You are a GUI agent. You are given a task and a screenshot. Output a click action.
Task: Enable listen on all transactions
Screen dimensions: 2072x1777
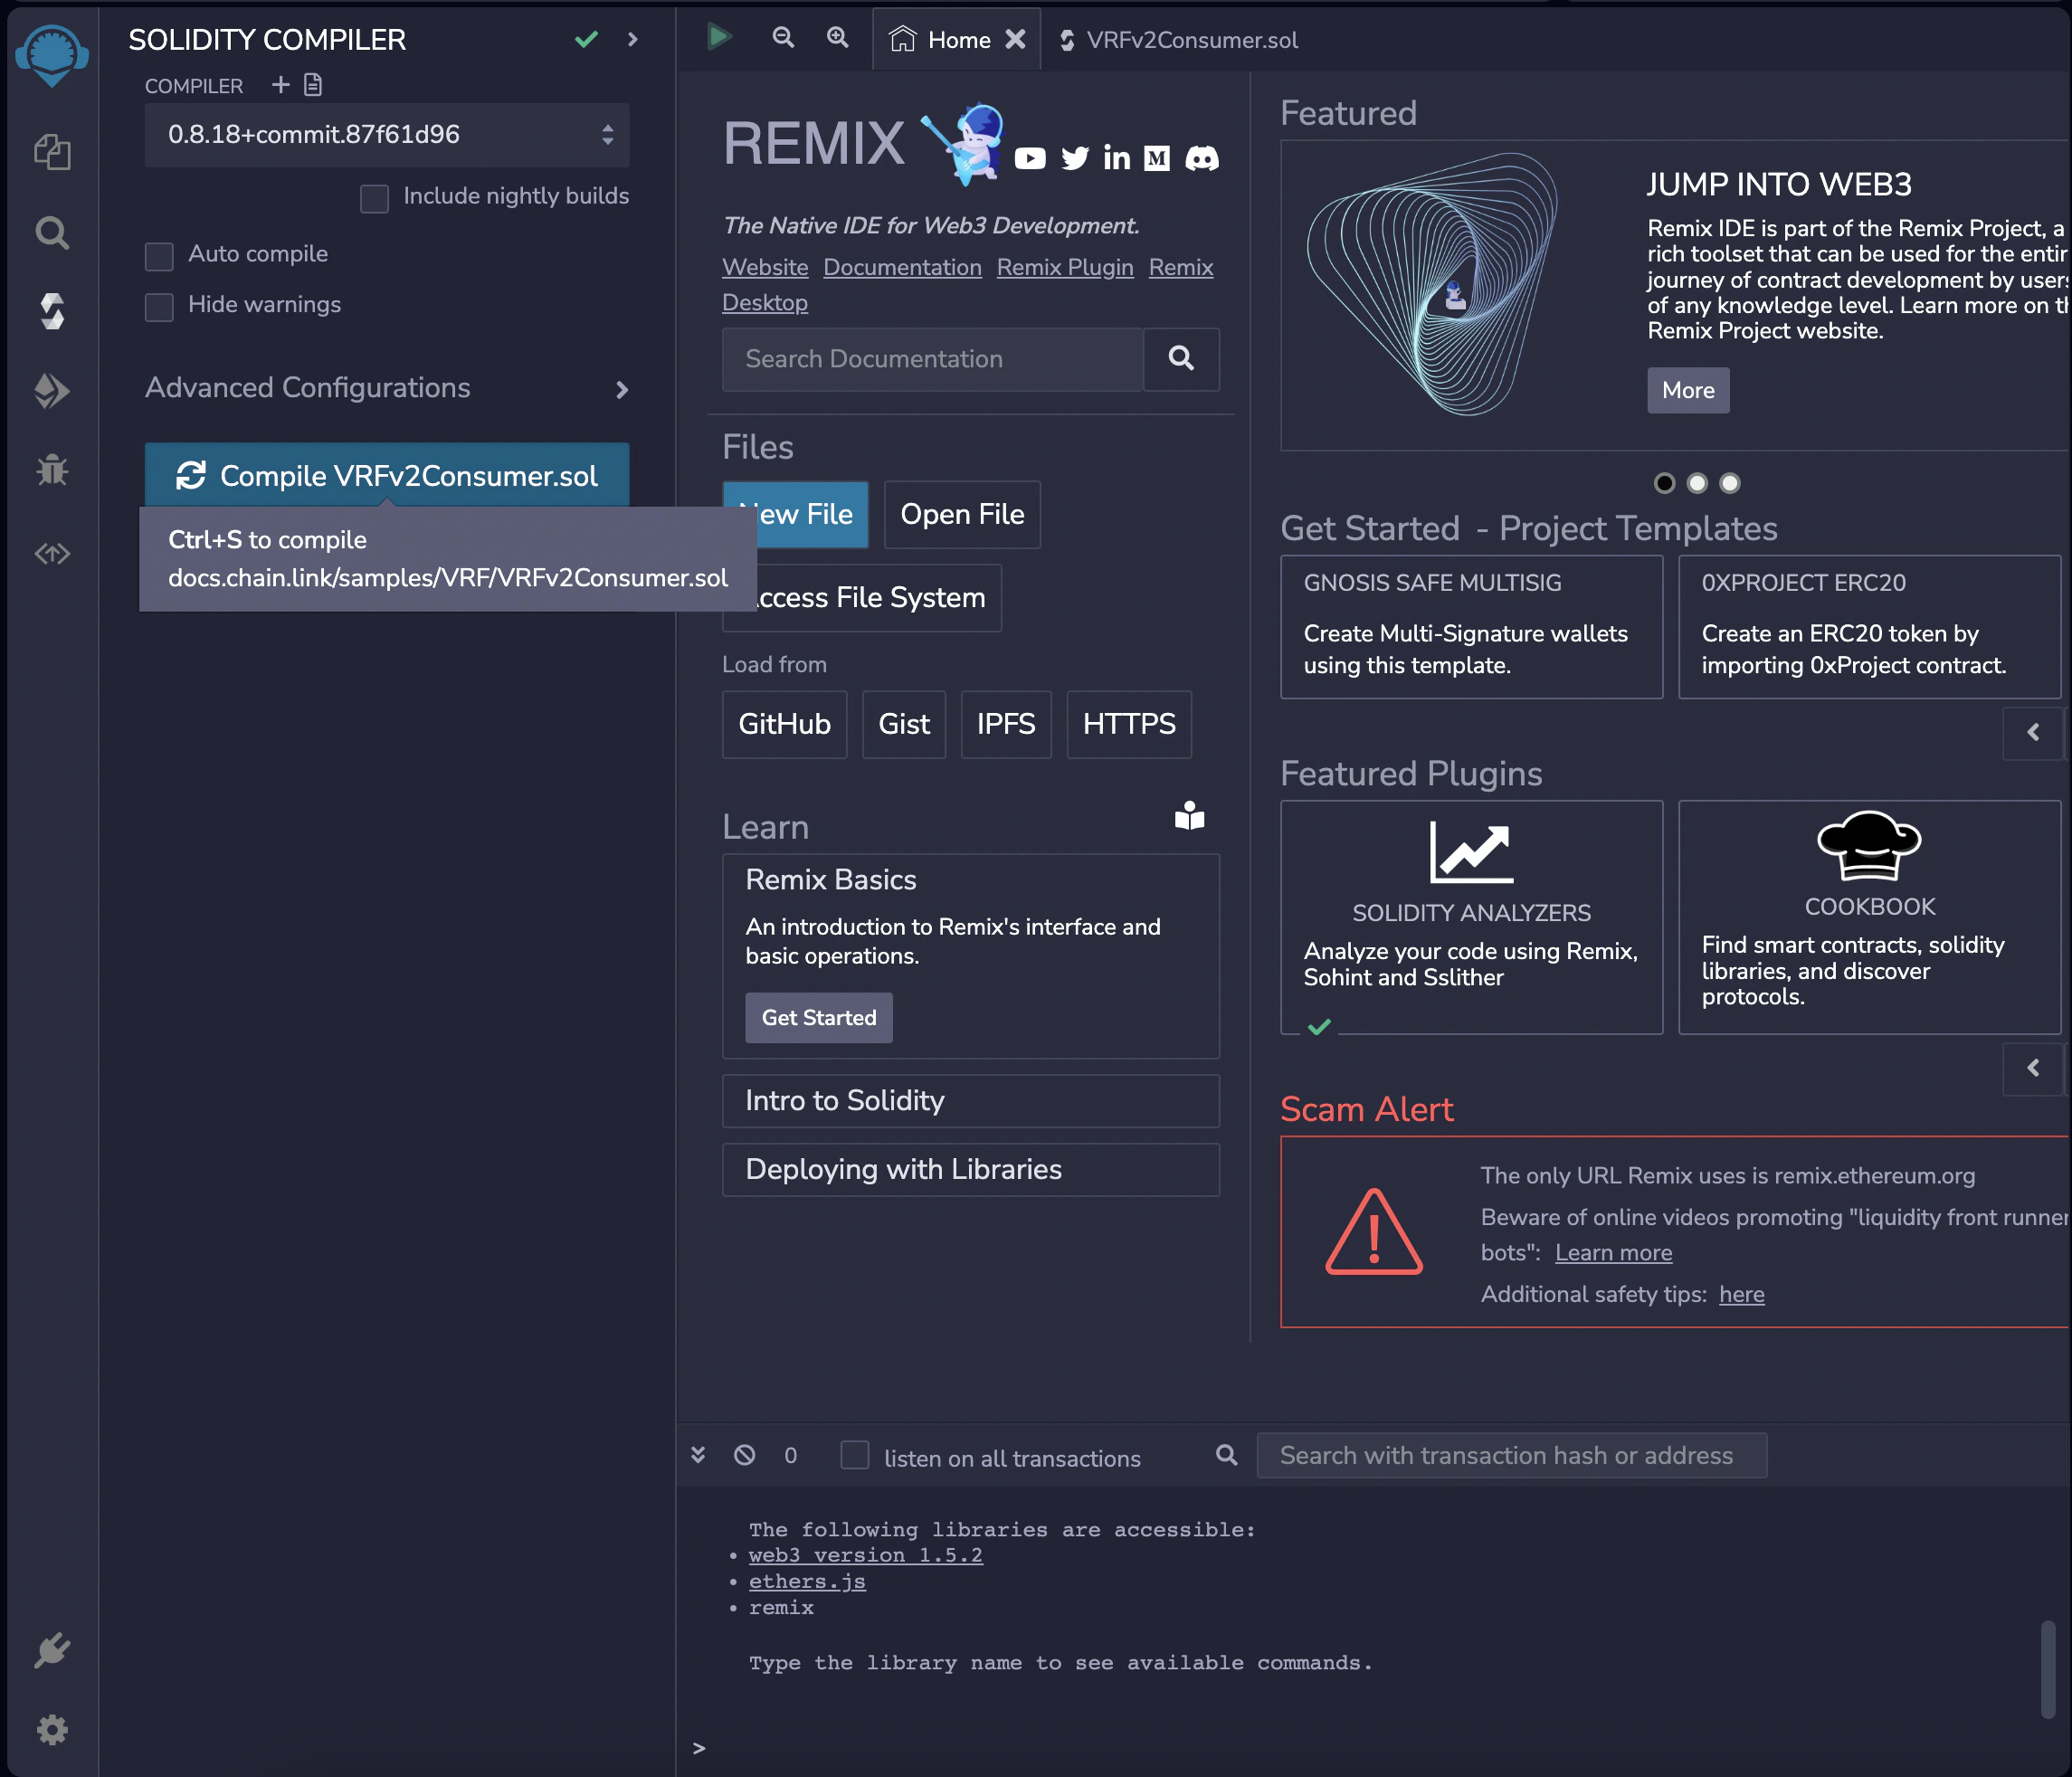854,1455
